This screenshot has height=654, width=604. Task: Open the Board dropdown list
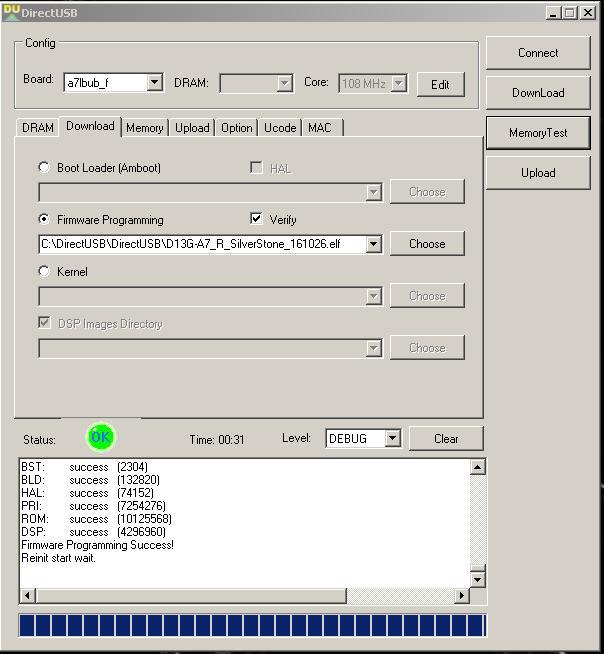[155, 83]
